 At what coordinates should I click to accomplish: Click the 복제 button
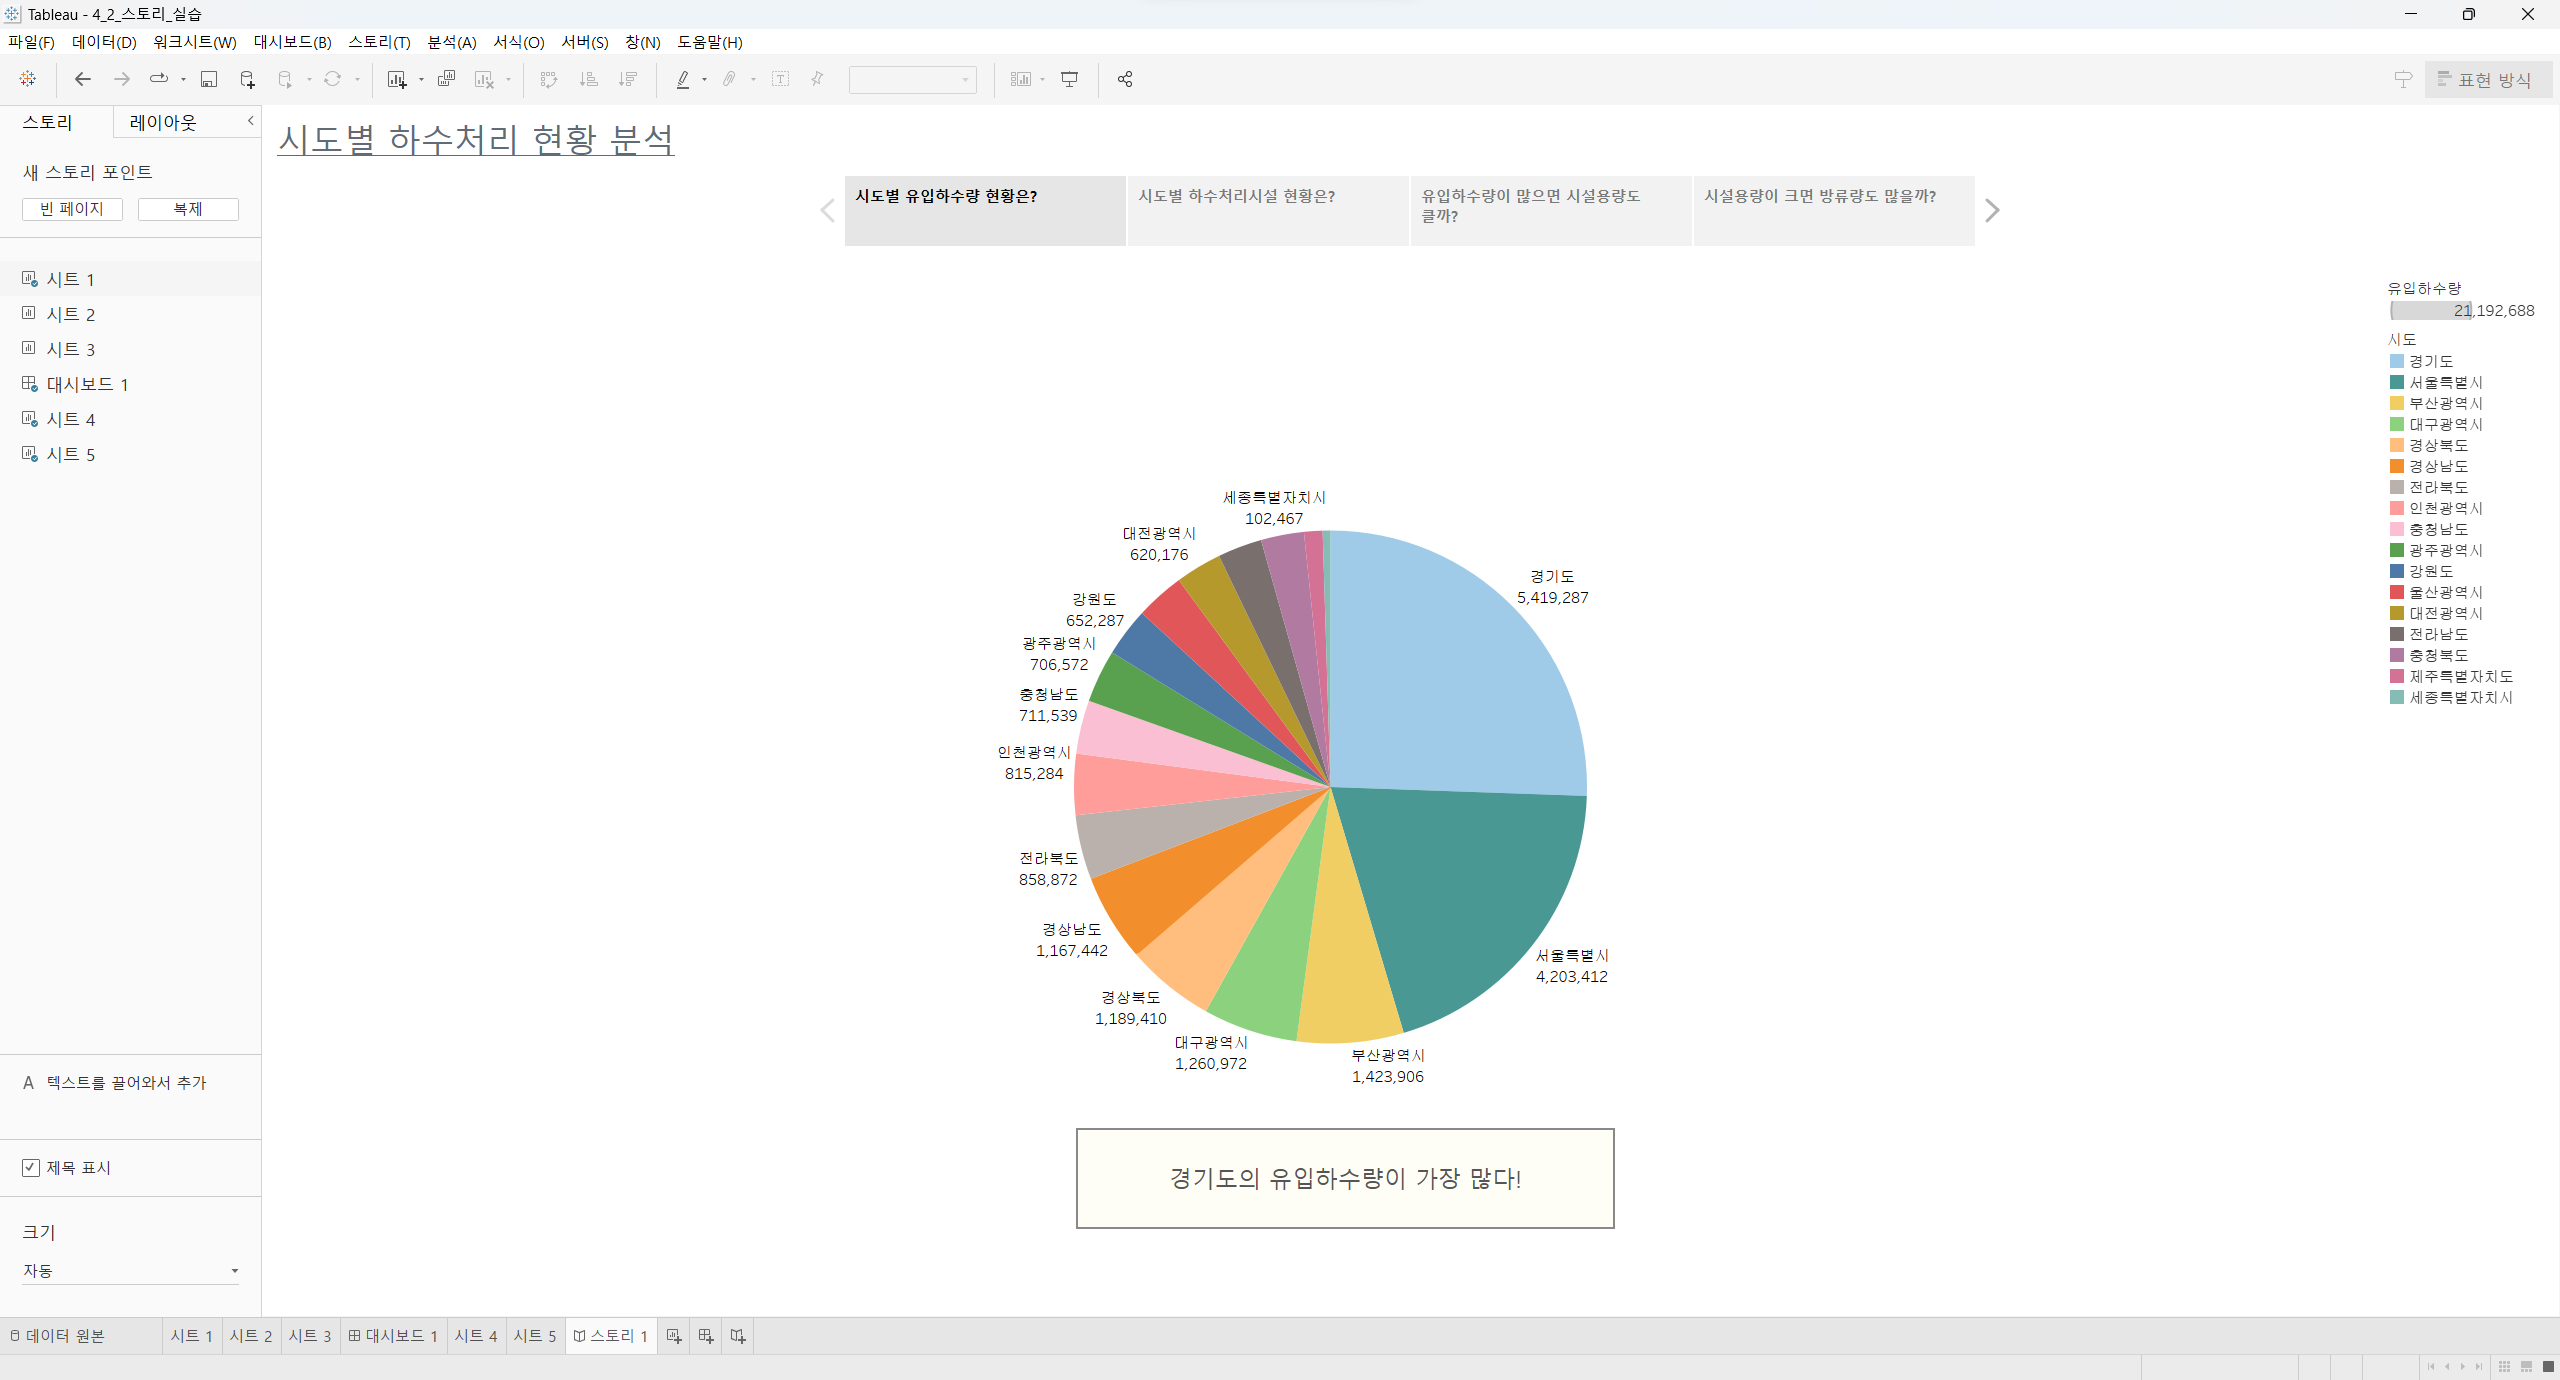coord(188,209)
